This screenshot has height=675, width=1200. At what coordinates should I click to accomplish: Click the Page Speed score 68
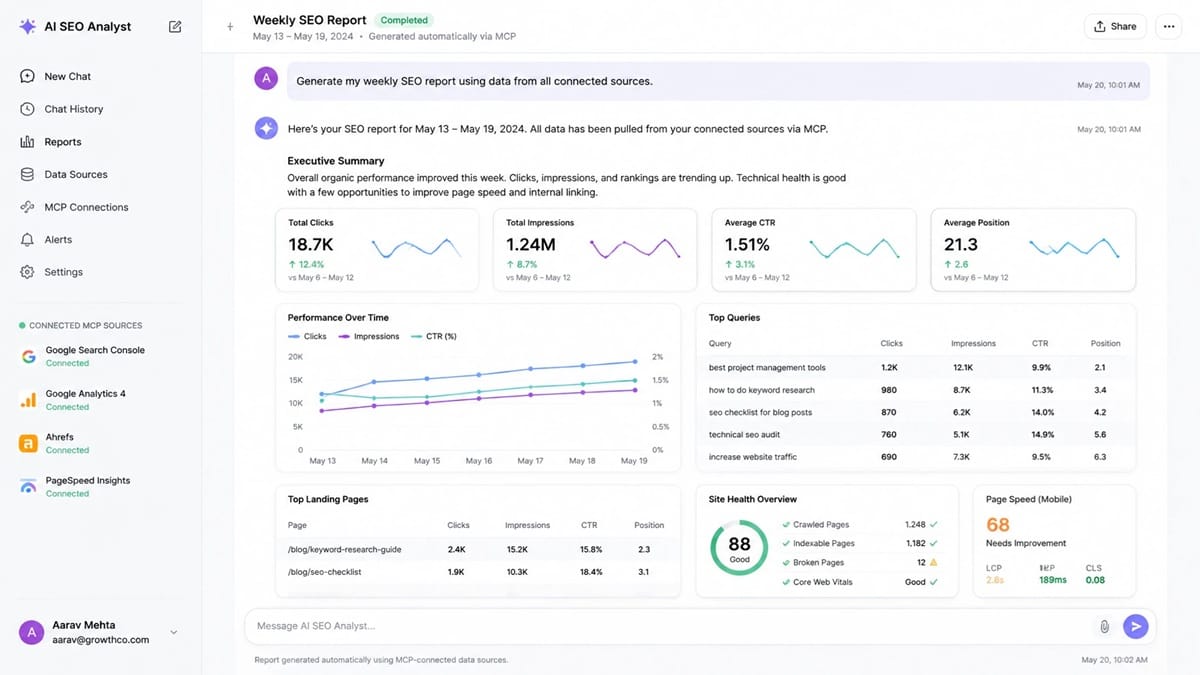[998, 525]
